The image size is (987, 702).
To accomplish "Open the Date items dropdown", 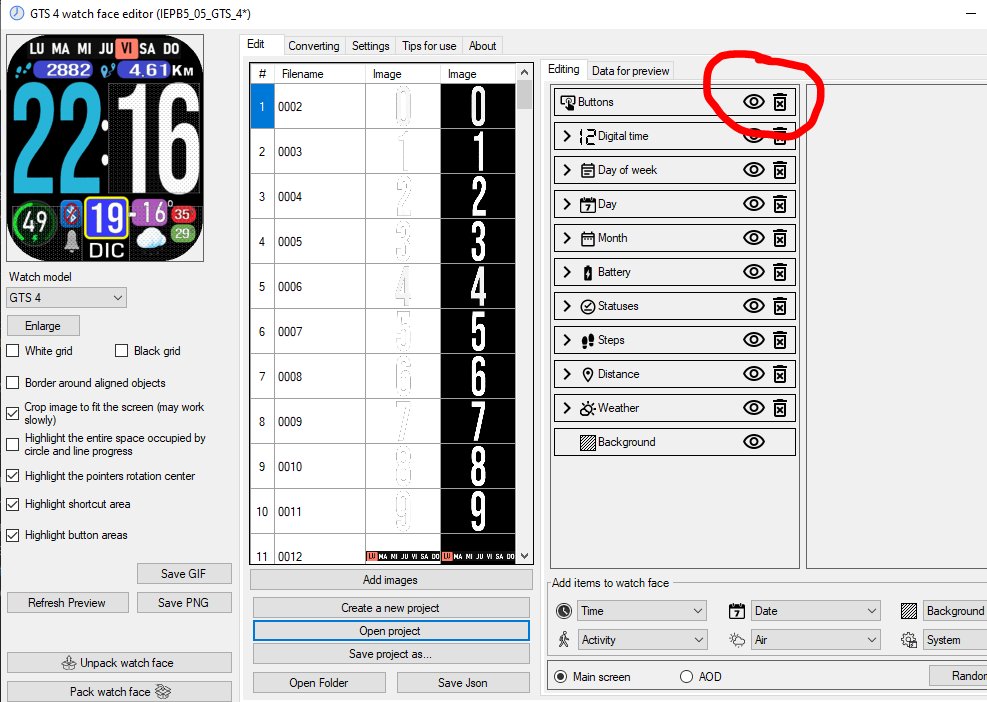I will tap(815, 611).
